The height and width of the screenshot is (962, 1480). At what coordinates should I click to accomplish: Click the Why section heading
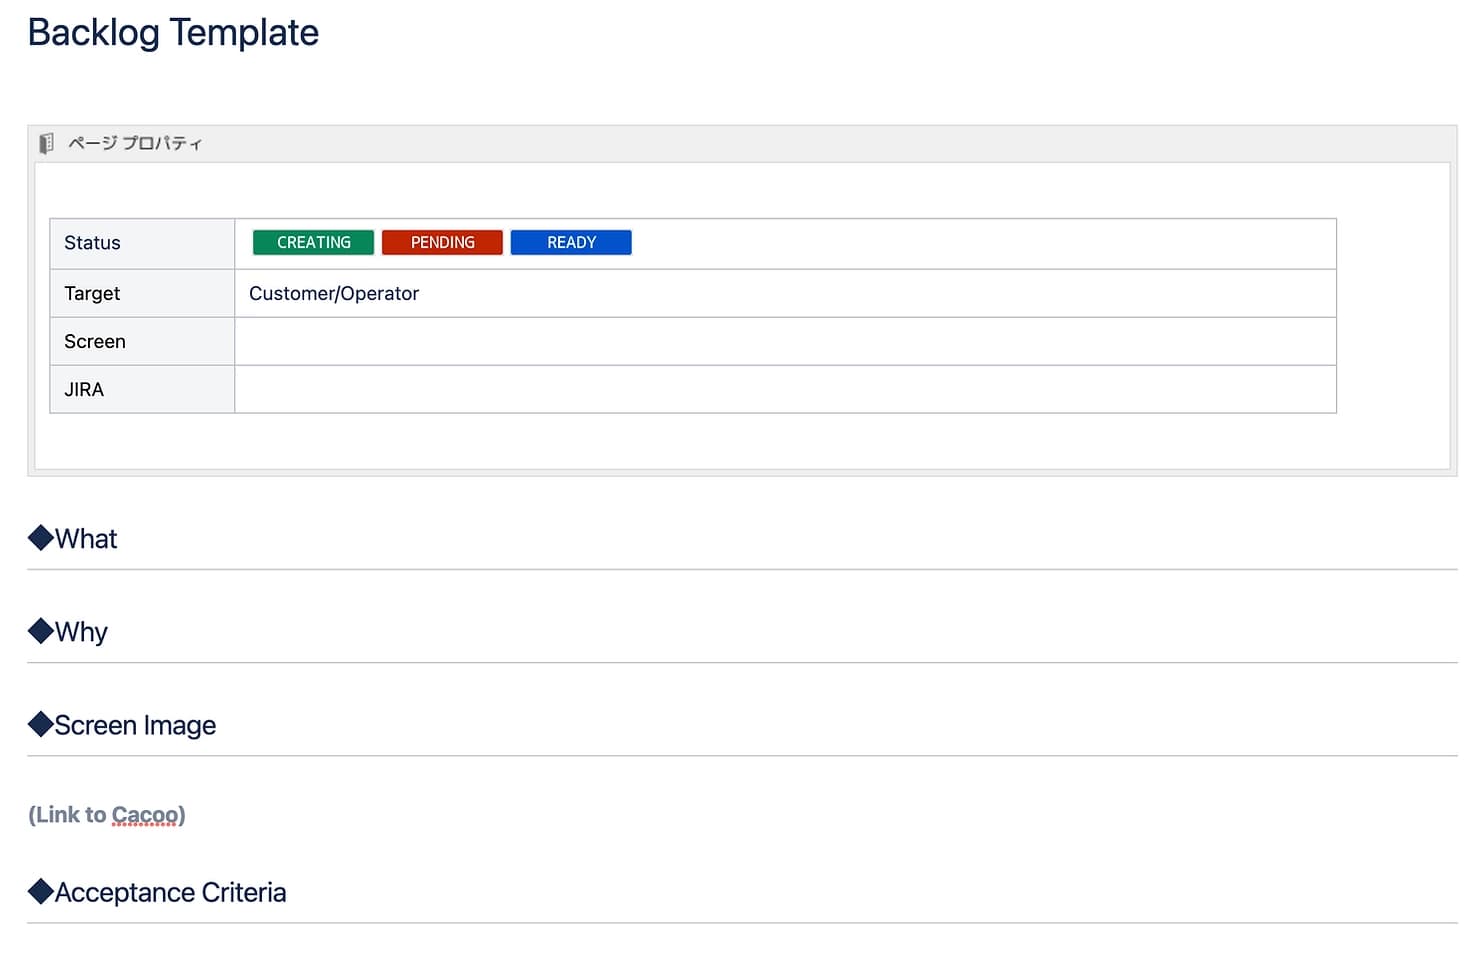(81, 632)
